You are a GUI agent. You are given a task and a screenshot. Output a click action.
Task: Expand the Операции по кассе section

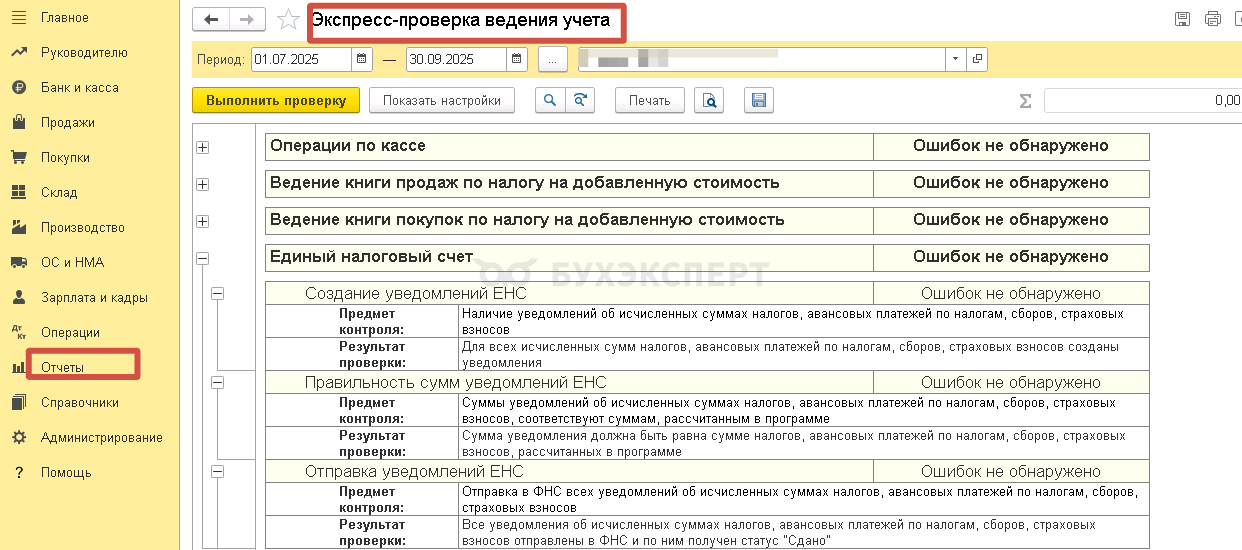[203, 147]
